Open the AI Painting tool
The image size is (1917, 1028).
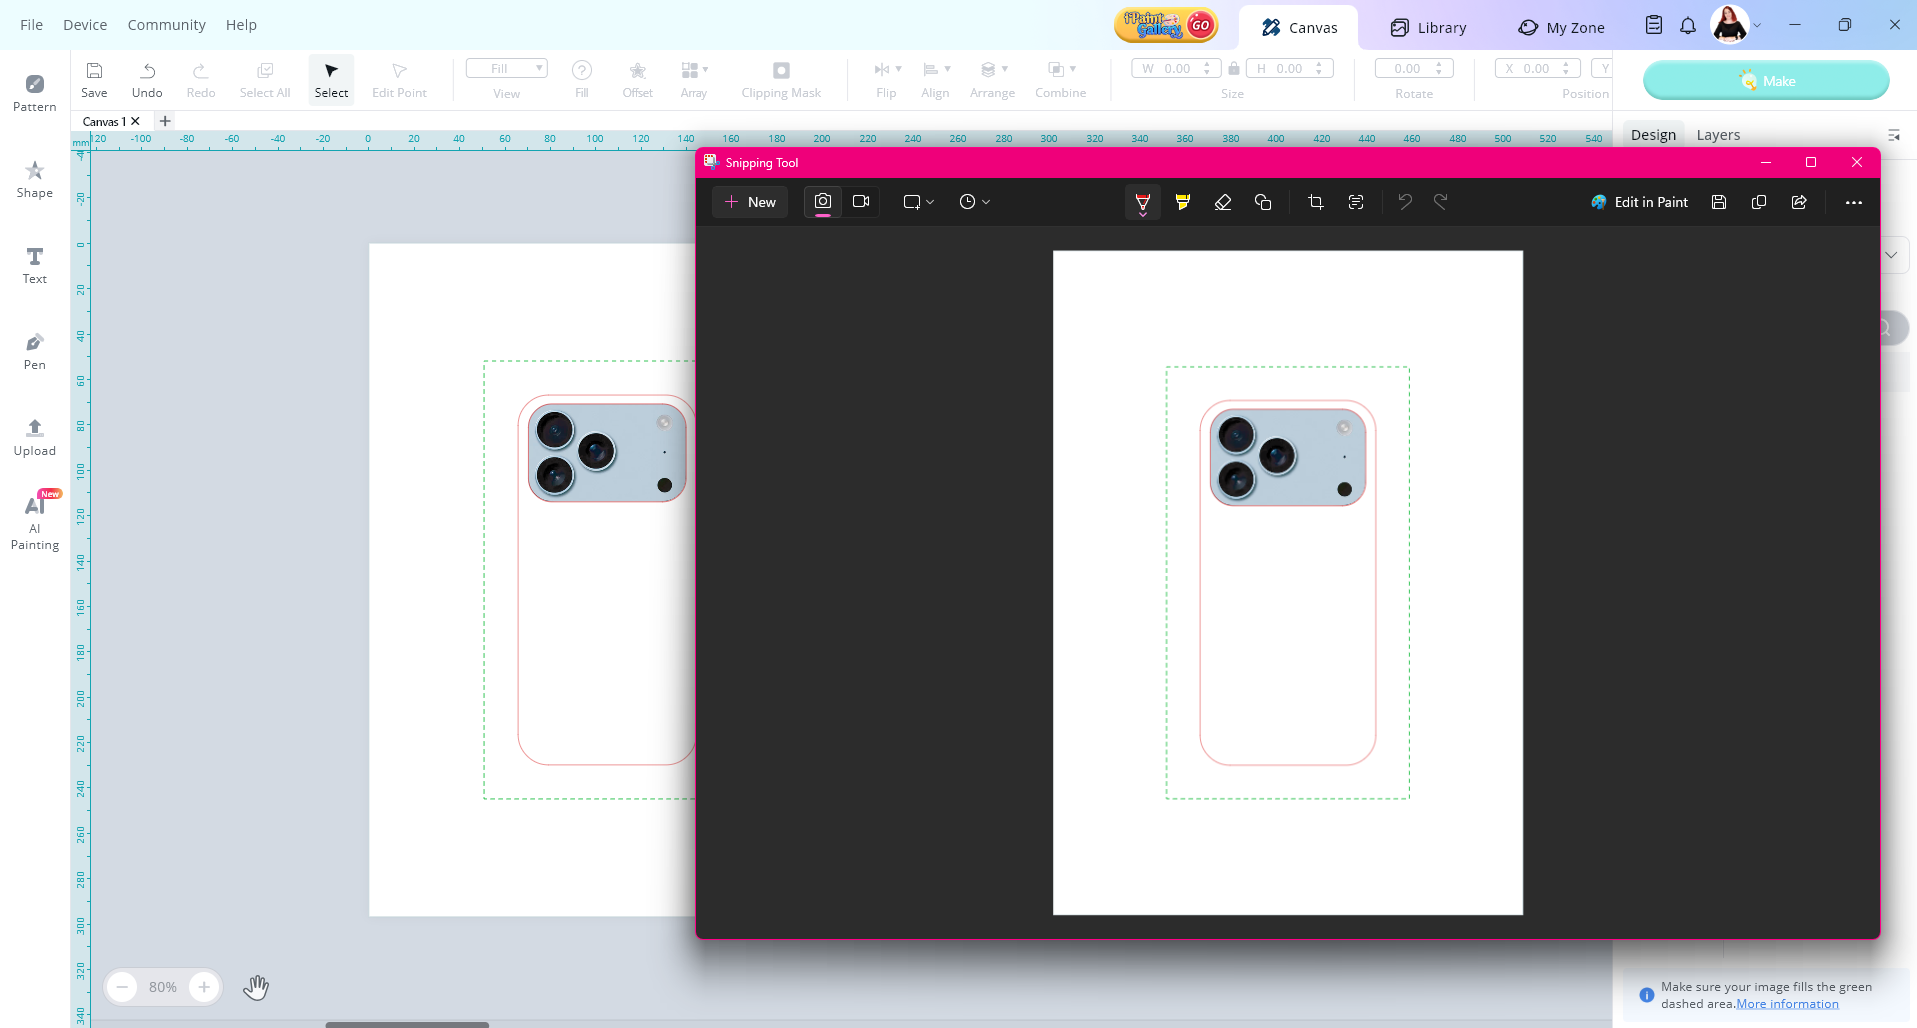[35, 522]
